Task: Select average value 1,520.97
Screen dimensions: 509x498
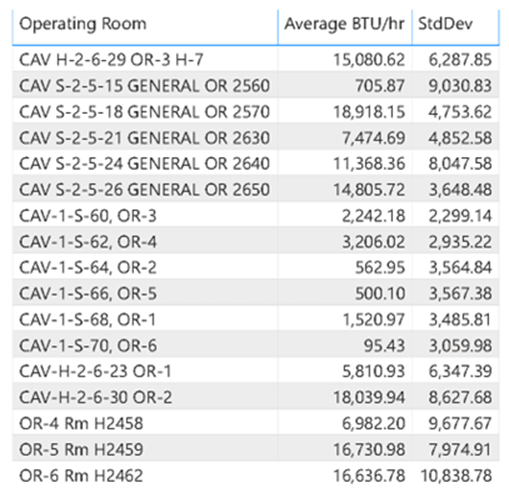Action: coord(374,320)
